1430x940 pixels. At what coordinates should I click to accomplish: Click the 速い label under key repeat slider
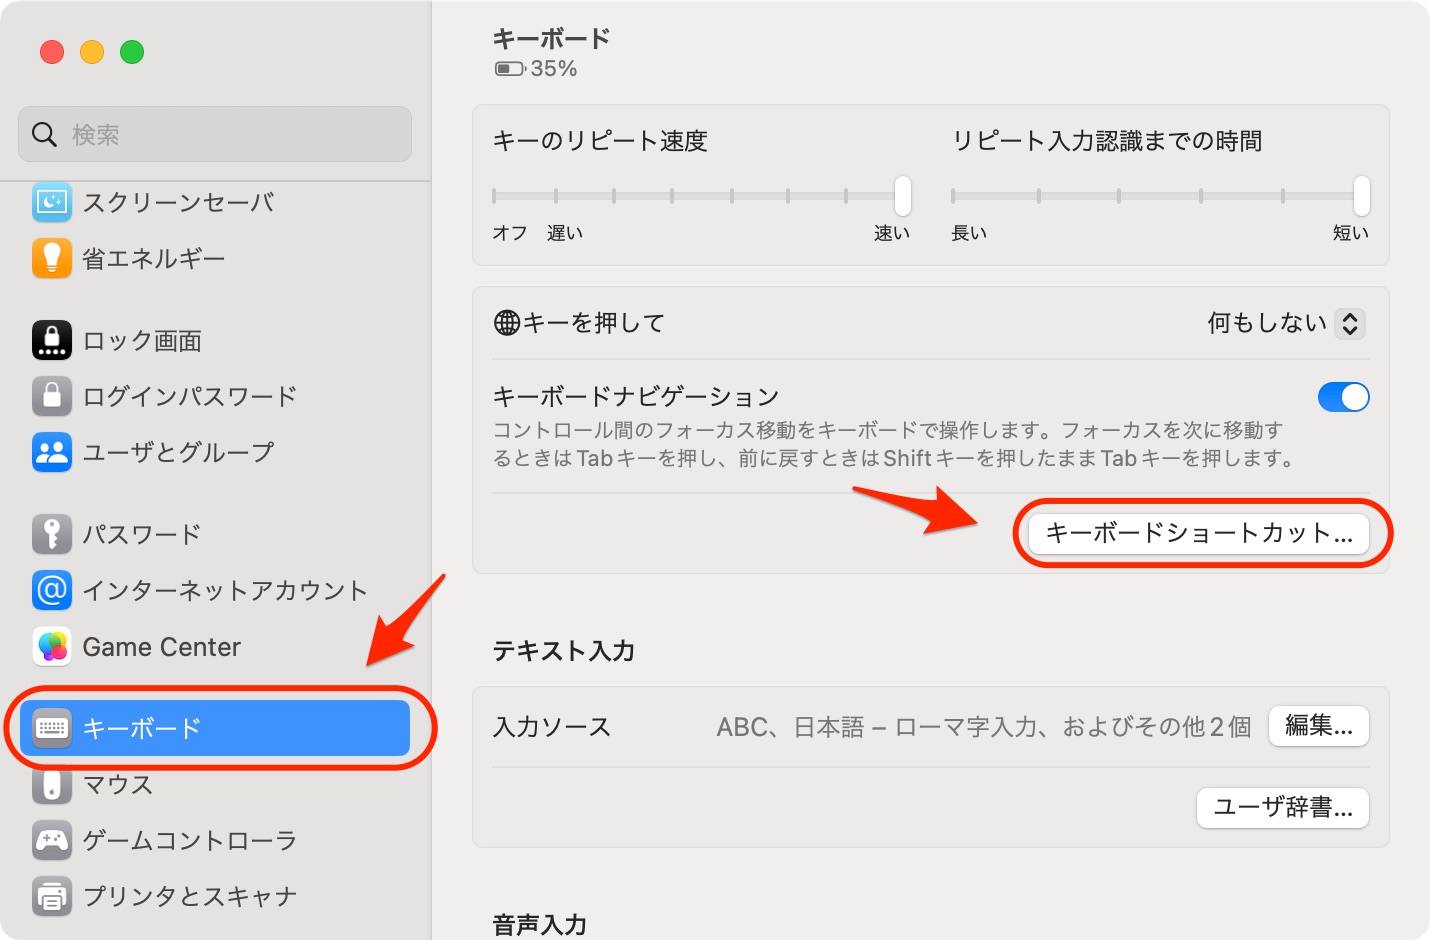(892, 233)
